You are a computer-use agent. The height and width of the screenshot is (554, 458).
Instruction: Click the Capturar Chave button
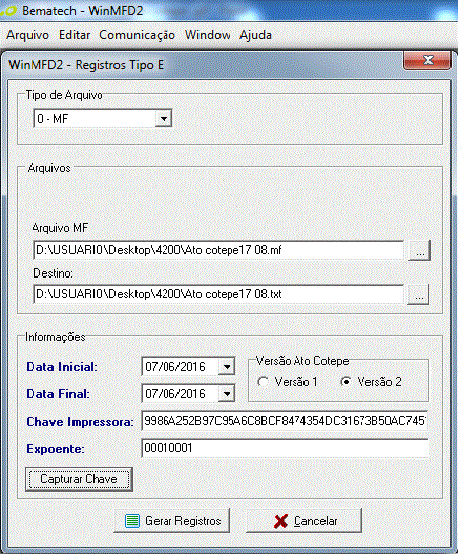pos(79,479)
